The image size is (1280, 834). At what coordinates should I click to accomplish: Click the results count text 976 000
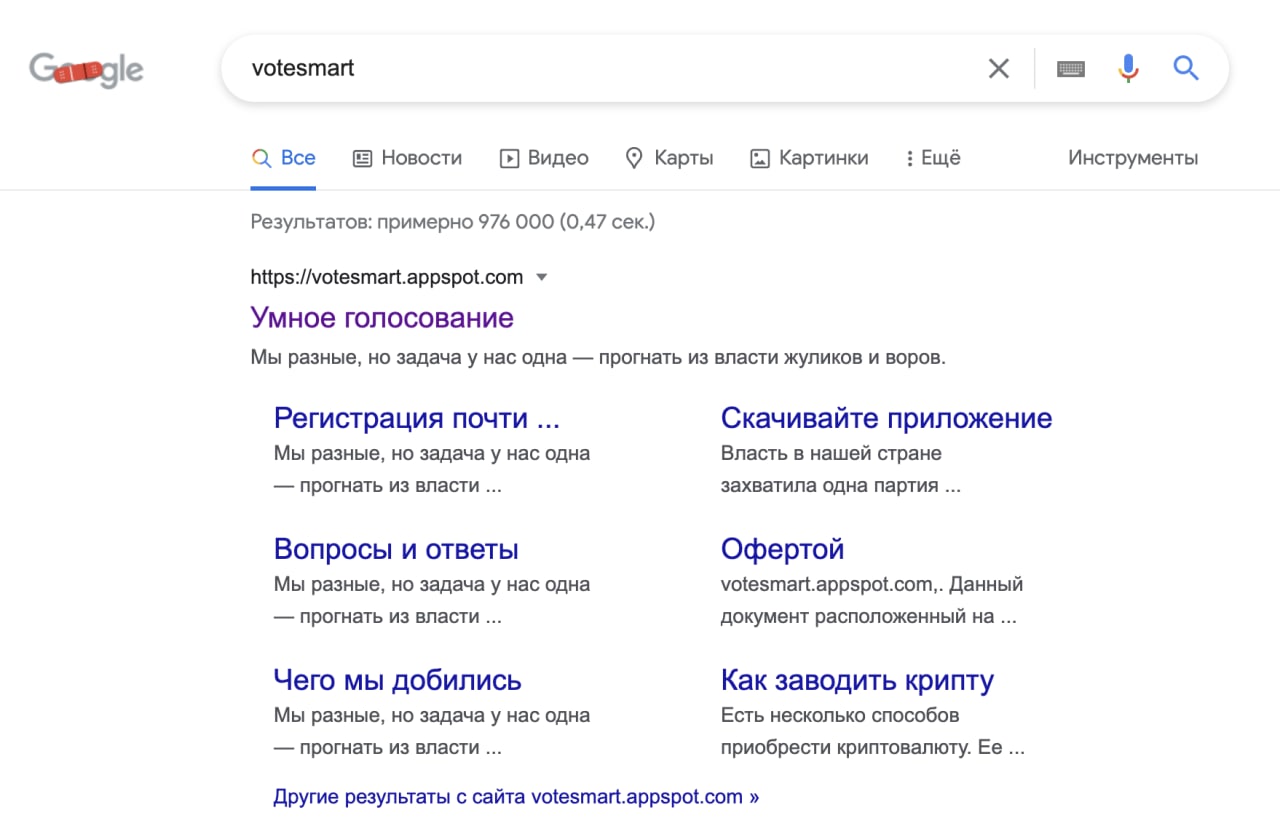click(453, 221)
